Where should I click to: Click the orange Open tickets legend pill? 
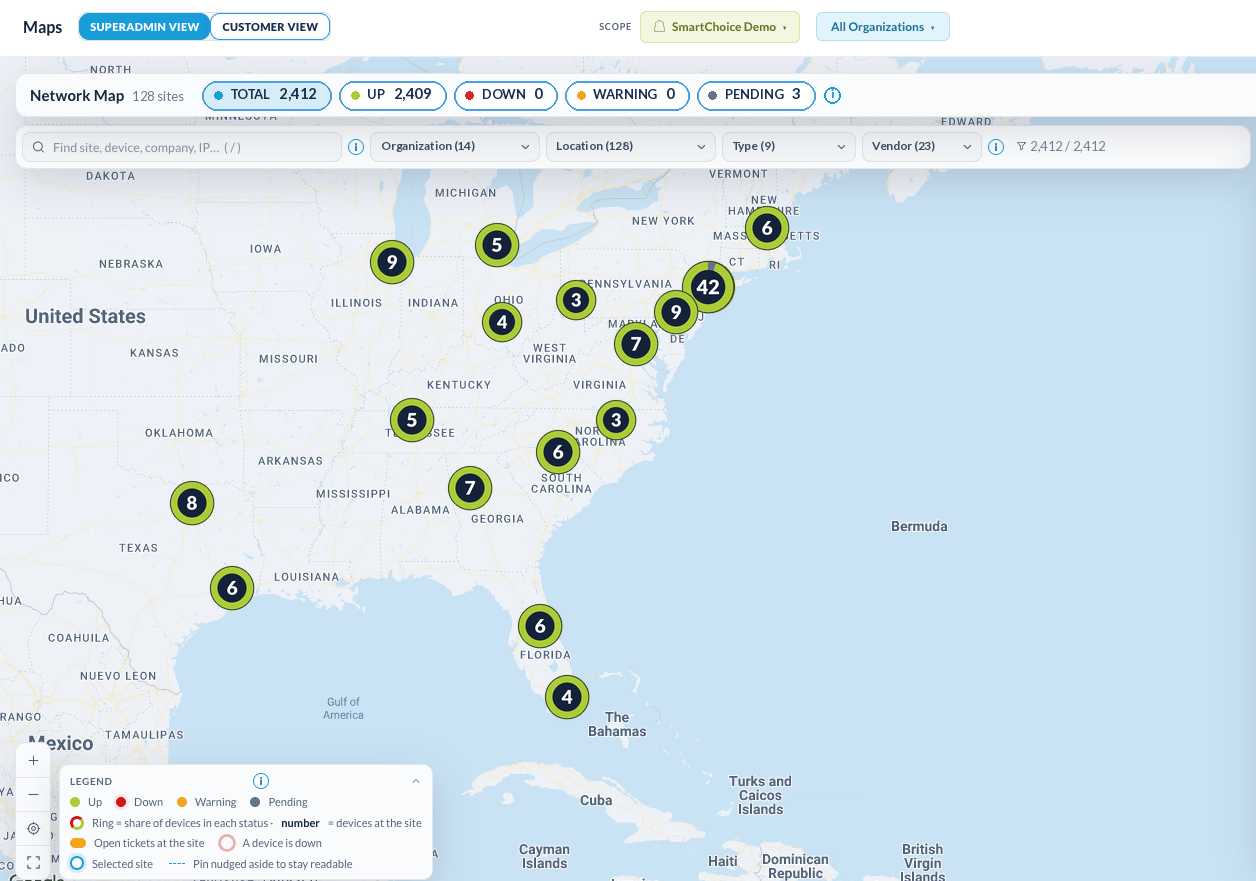(78, 843)
